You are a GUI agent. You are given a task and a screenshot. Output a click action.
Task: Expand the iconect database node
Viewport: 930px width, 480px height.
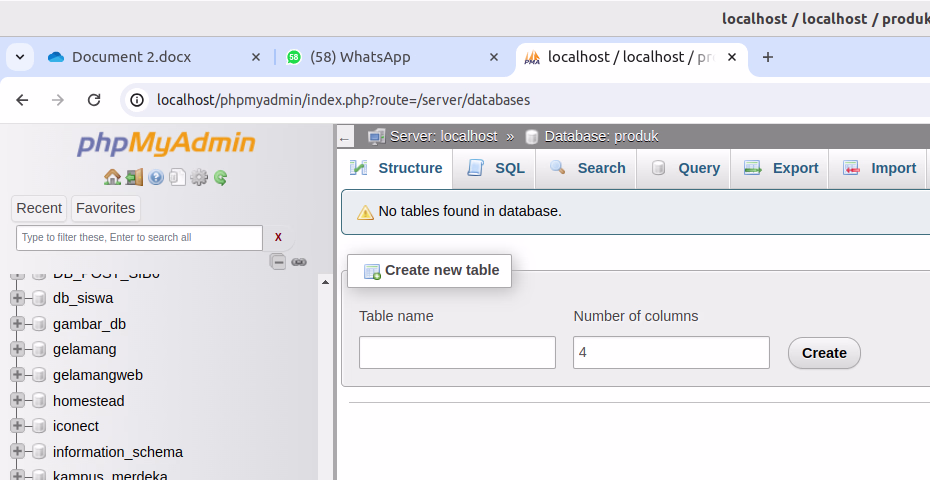(x=17, y=426)
